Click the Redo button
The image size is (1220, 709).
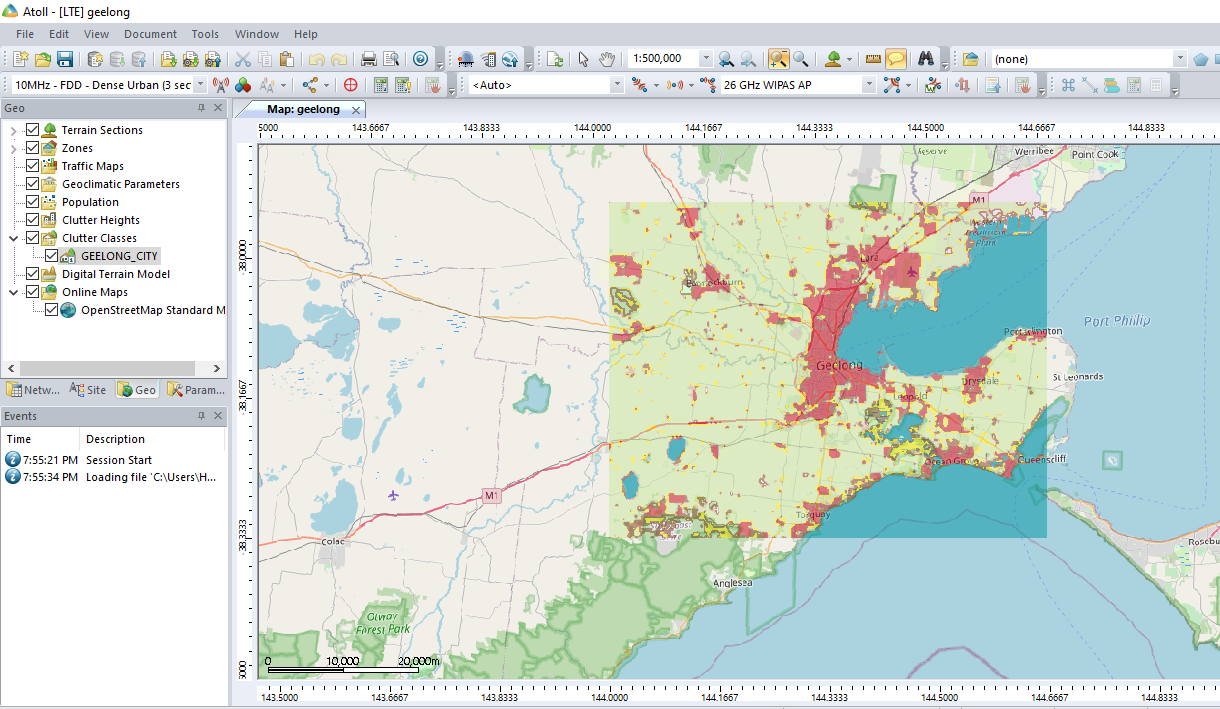pyautogui.click(x=338, y=59)
